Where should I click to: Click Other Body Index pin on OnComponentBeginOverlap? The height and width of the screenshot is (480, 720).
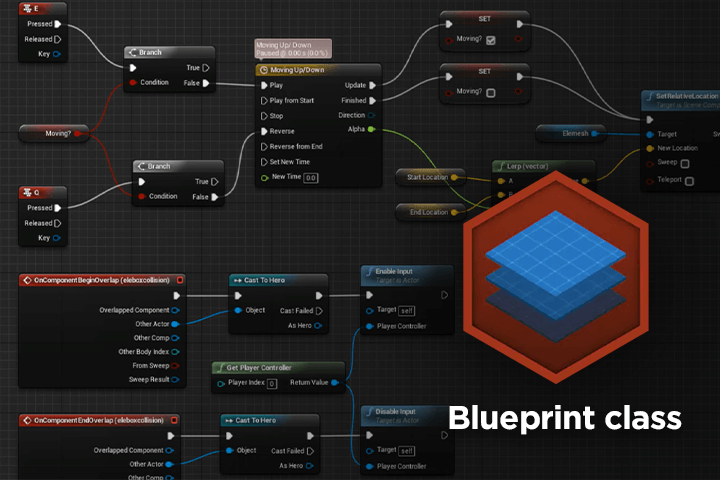pos(175,352)
